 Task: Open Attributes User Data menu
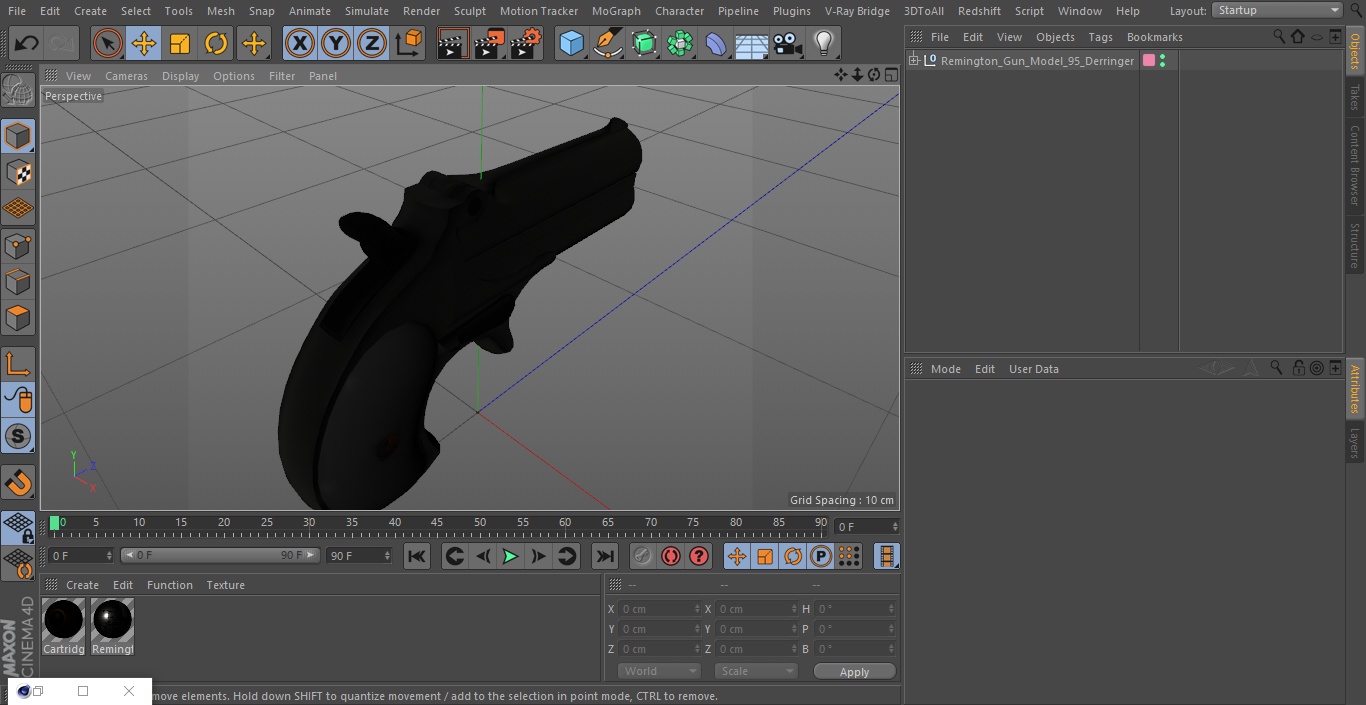coord(1033,369)
